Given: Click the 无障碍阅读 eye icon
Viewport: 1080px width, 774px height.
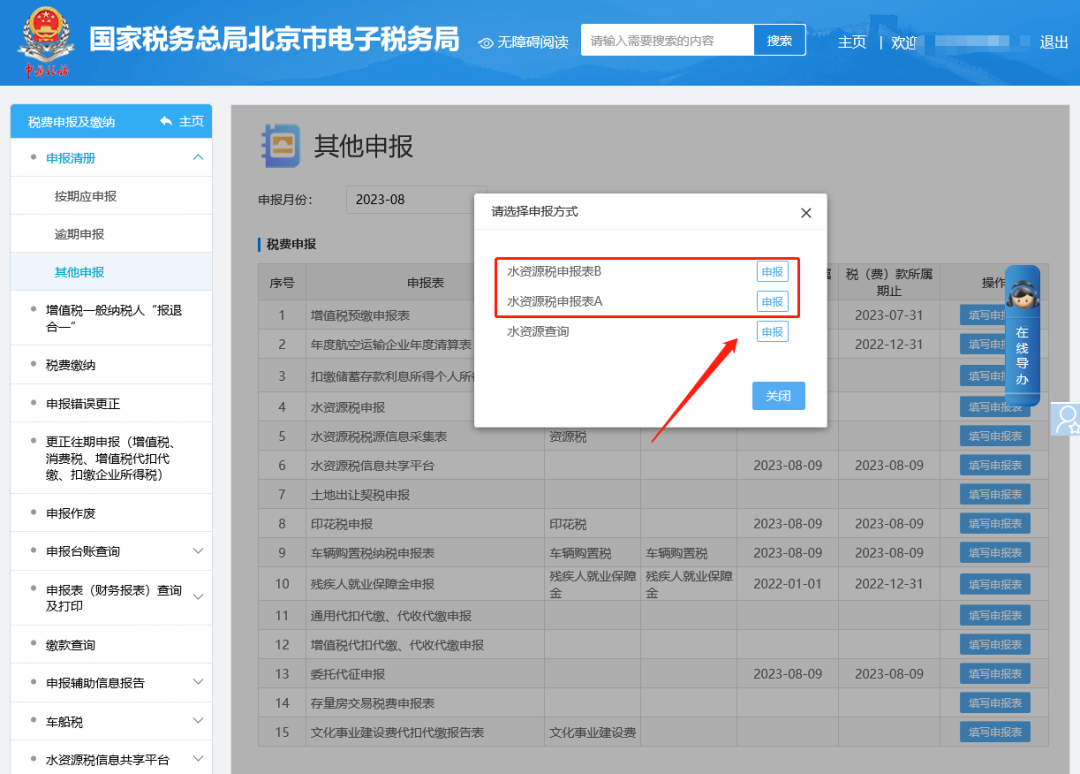Looking at the screenshot, I should pos(486,43).
